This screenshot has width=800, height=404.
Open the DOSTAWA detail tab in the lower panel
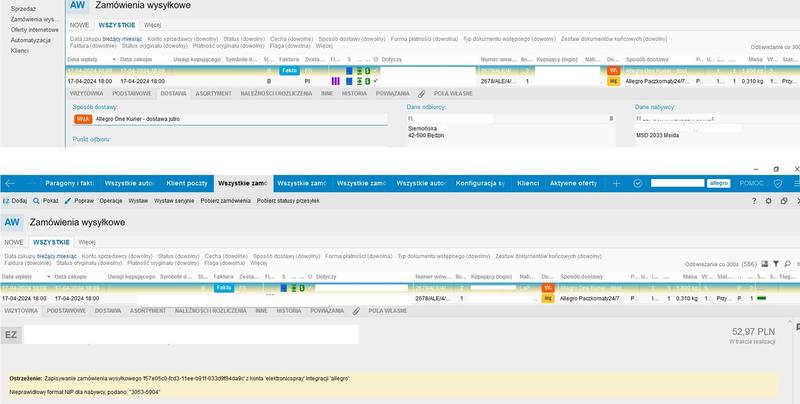(x=108, y=311)
